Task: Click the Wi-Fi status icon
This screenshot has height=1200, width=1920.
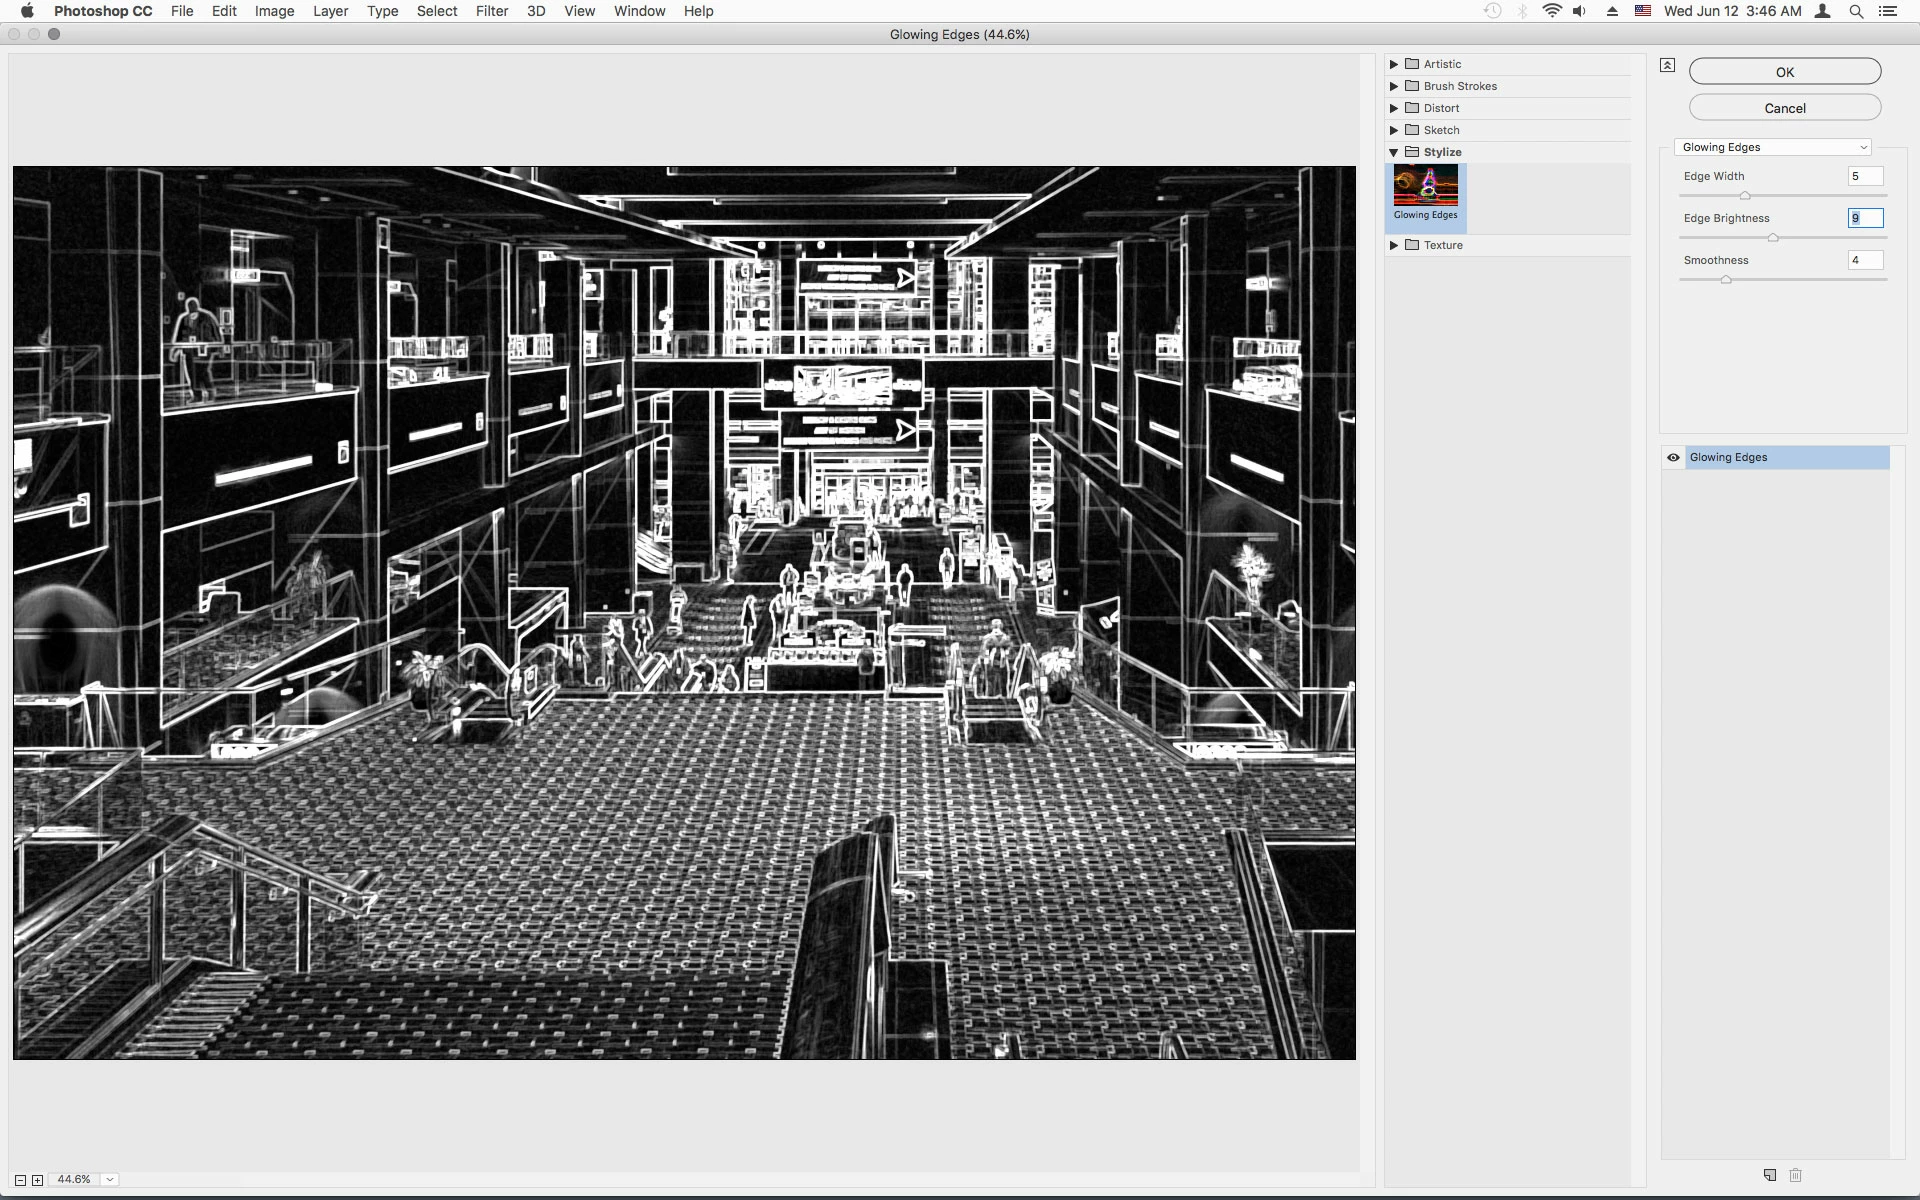Action: pos(1552,11)
